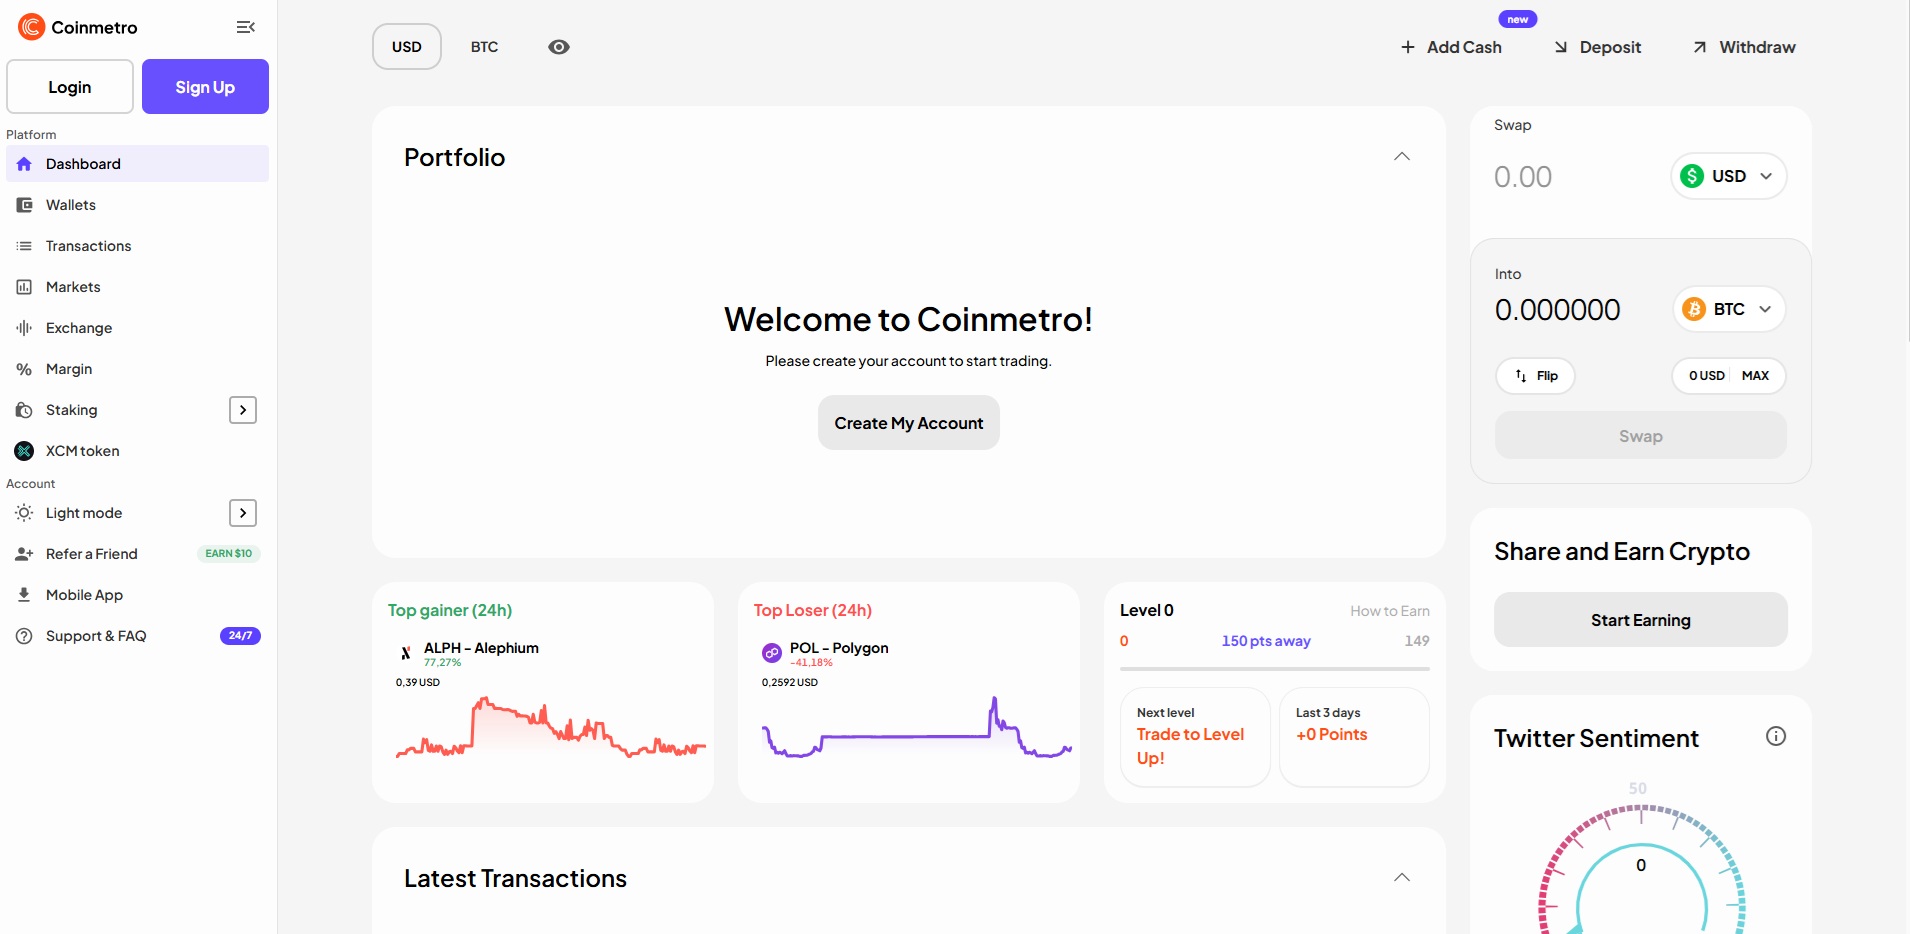Click the Alephium coin icon
1910x934 pixels.
tap(406, 653)
